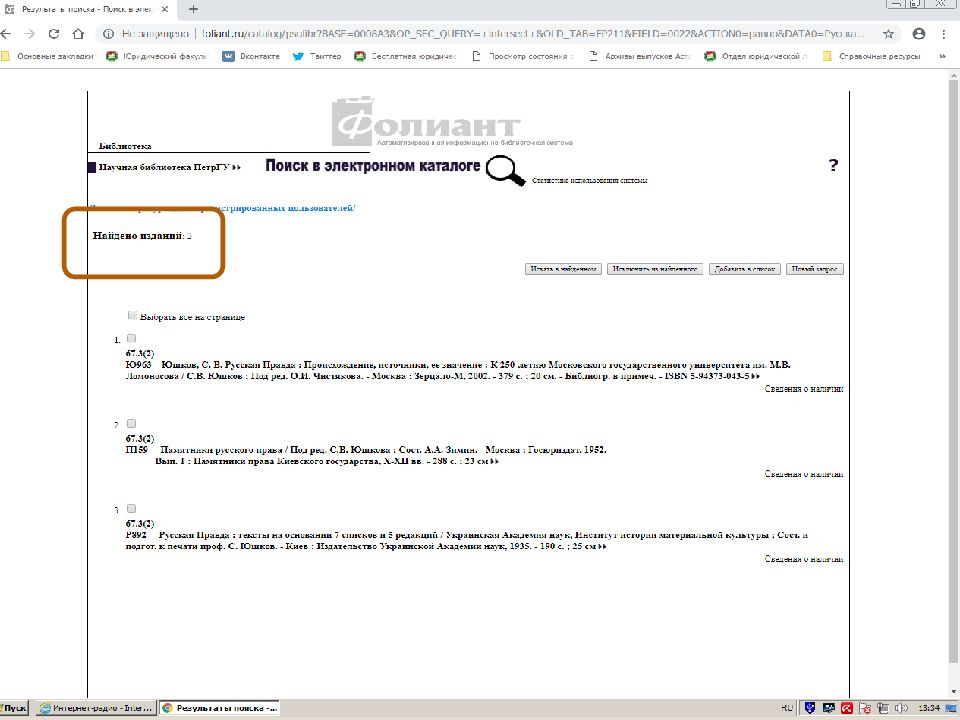Switch to the Интернет-радио taskbar window
Screen dimensions: 960x720
(x=95, y=708)
